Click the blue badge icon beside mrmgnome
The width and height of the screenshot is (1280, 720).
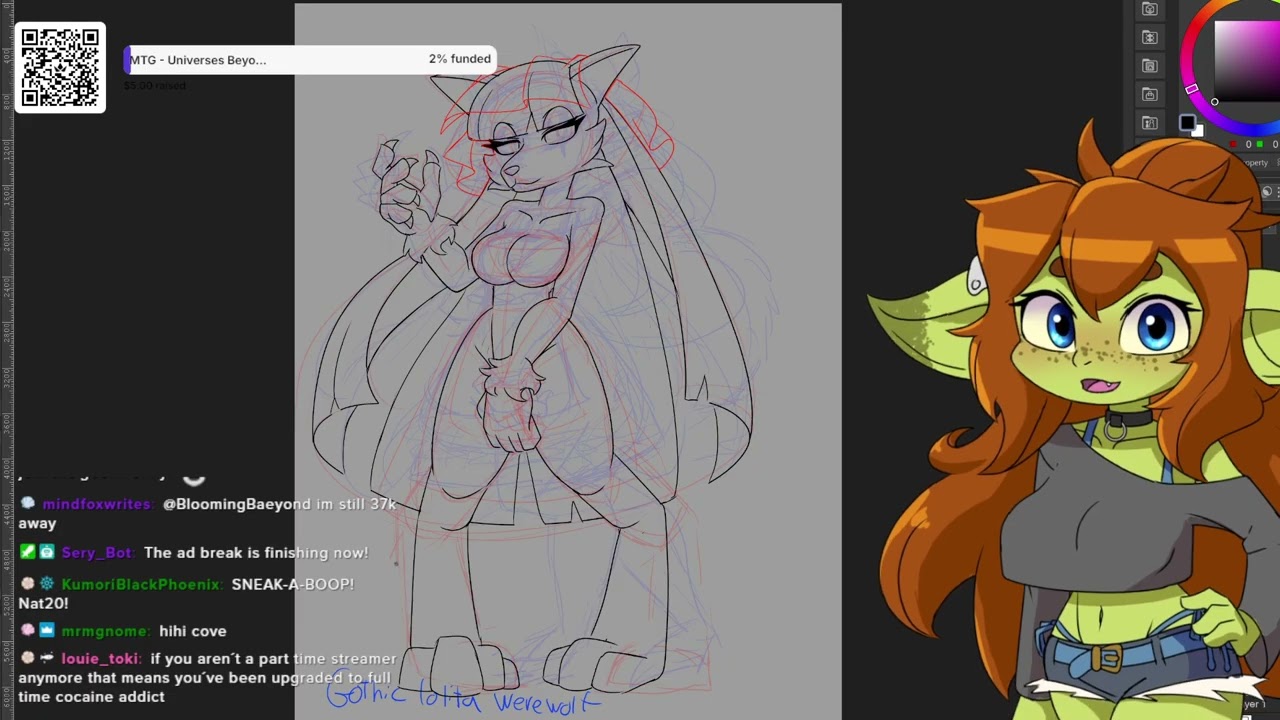tap(47, 631)
